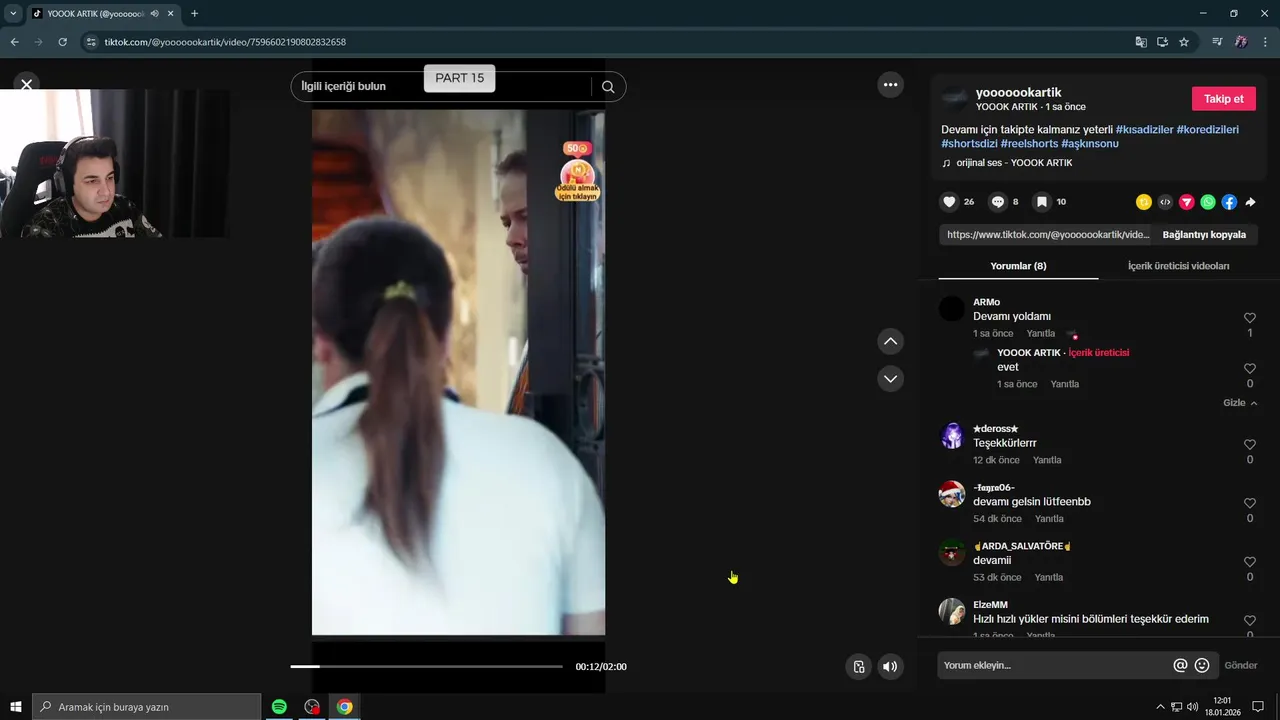
Task: Open the three-dot more options menu on the video
Action: 890,85
